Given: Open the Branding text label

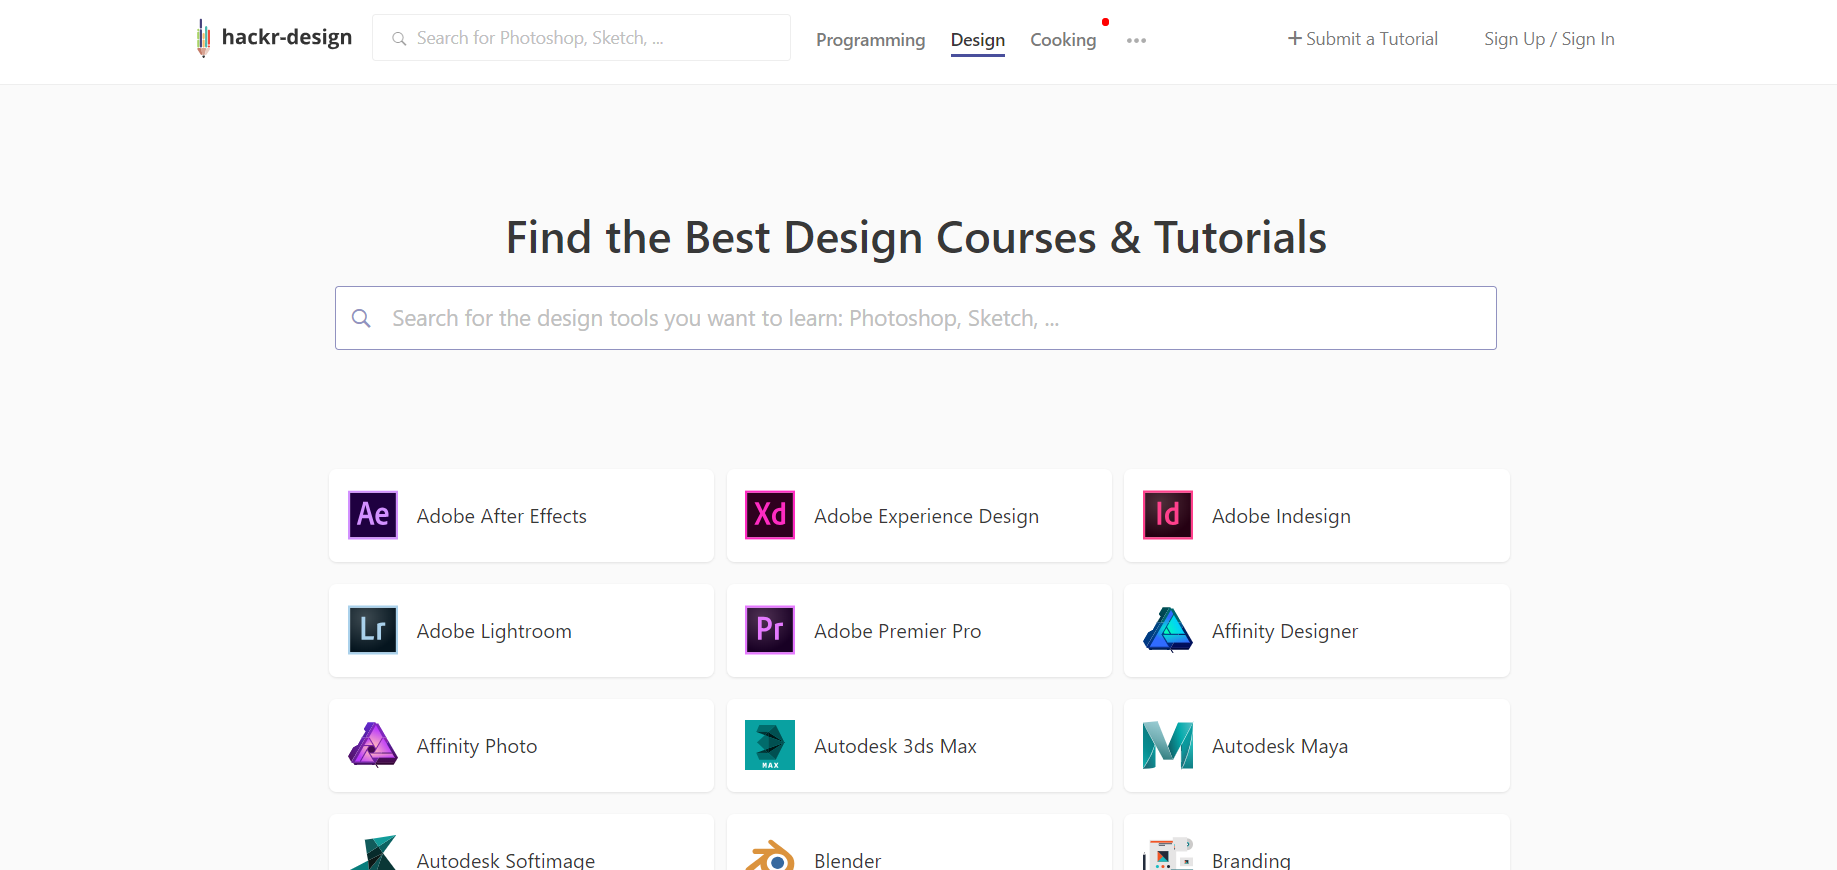Looking at the screenshot, I should 1251,860.
